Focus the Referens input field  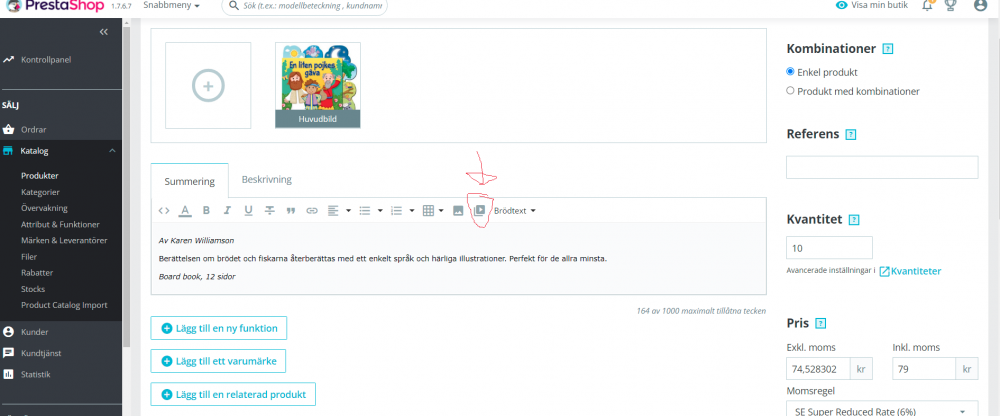point(882,167)
